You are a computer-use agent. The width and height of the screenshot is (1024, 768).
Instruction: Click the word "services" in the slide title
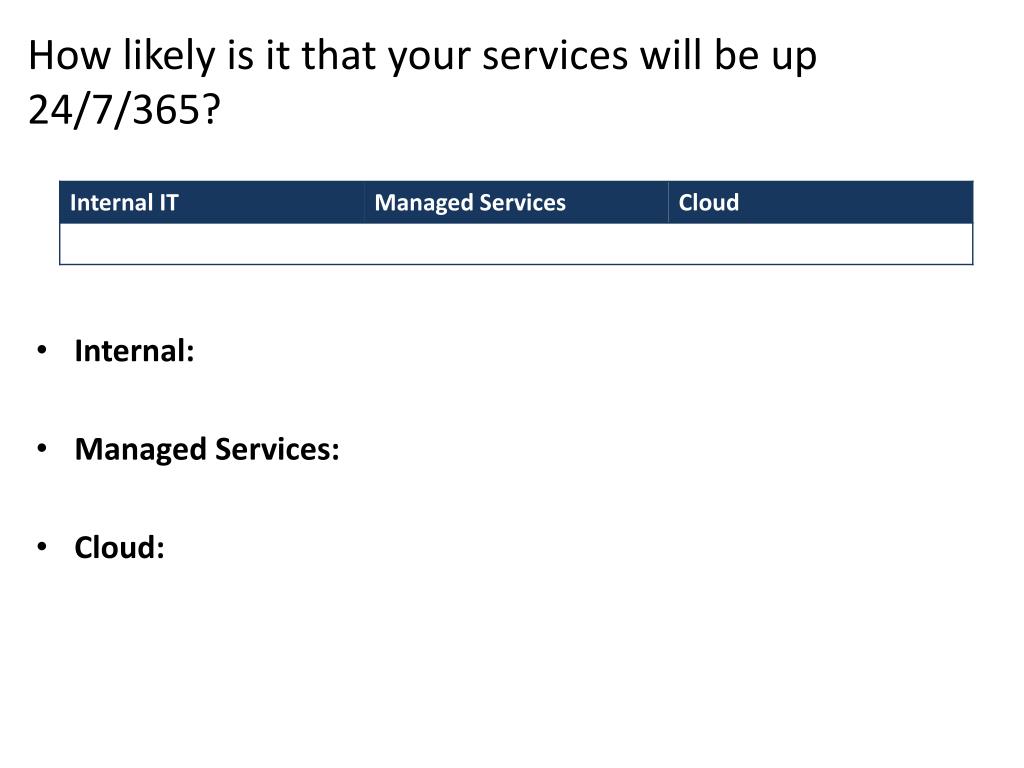(555, 56)
